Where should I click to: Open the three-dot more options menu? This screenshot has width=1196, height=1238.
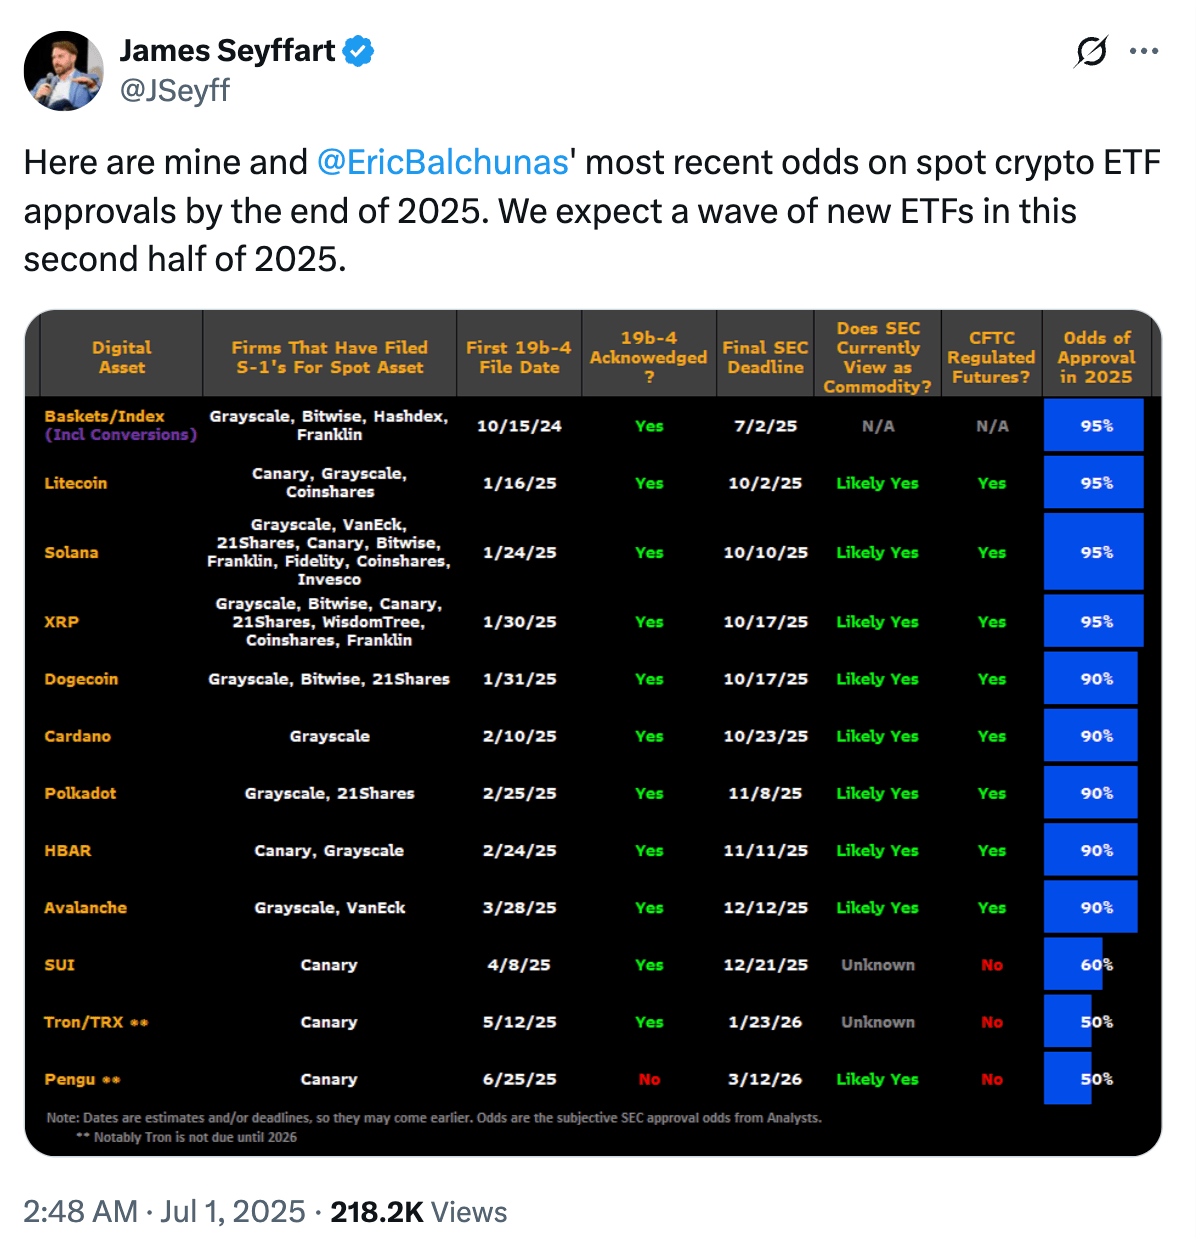click(x=1144, y=51)
